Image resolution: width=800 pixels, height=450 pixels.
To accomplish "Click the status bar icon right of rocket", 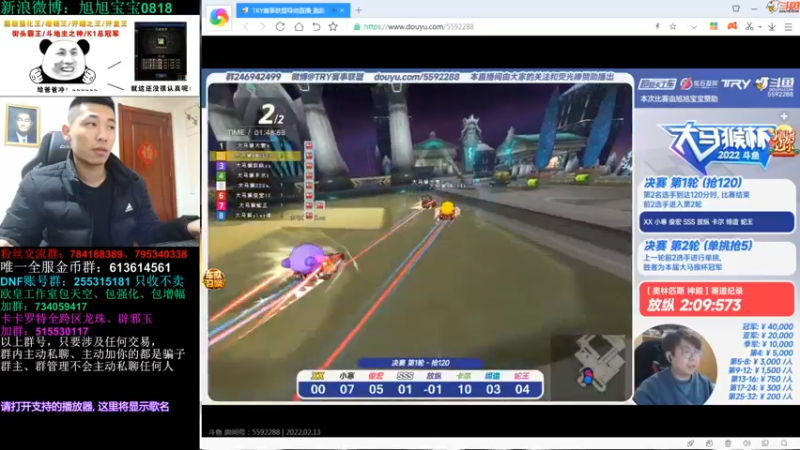I will click(709, 443).
